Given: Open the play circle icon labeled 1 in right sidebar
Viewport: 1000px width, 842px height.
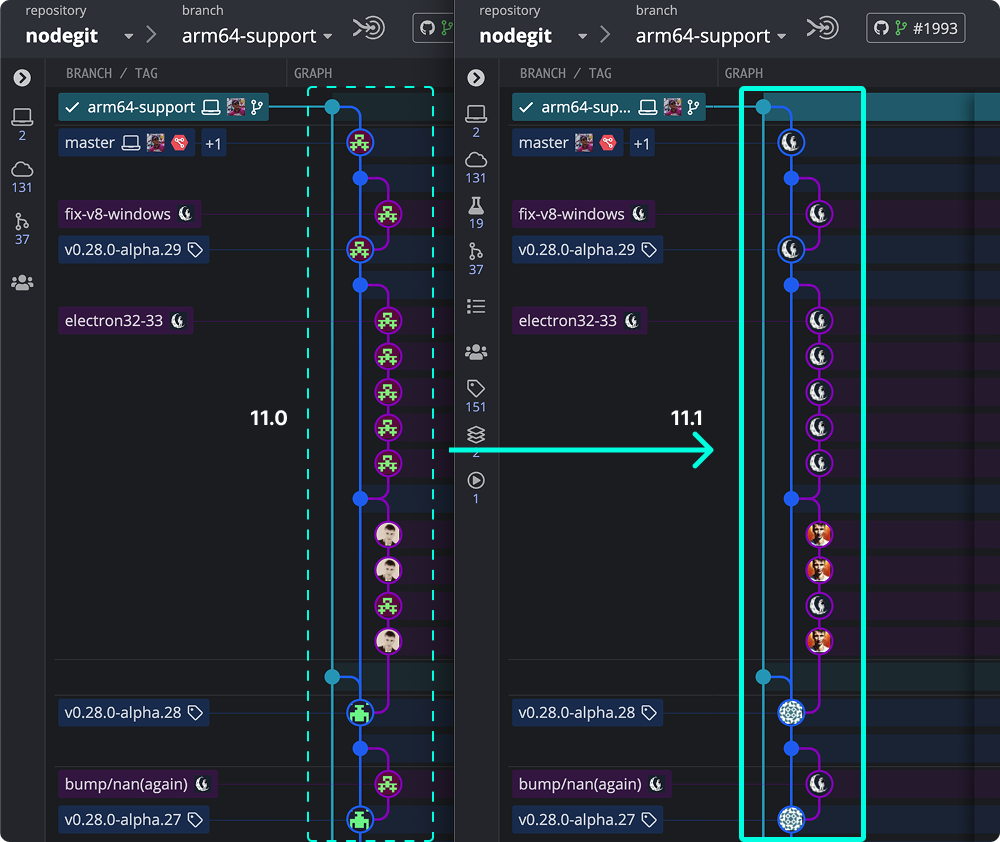Looking at the screenshot, I should [x=476, y=480].
